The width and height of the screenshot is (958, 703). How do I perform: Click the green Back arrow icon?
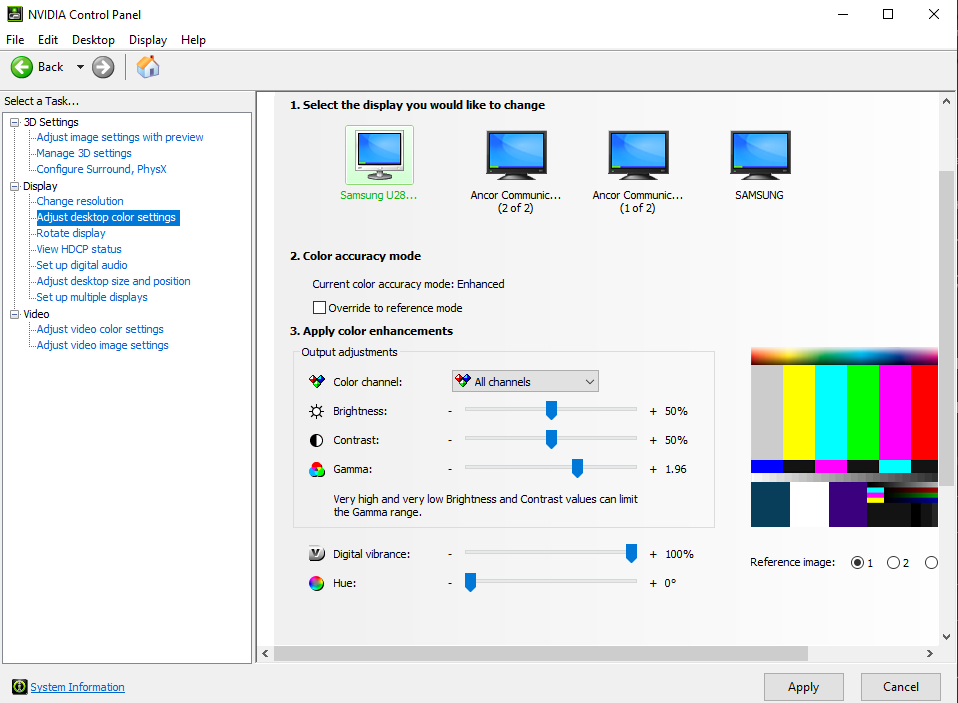(x=22, y=67)
